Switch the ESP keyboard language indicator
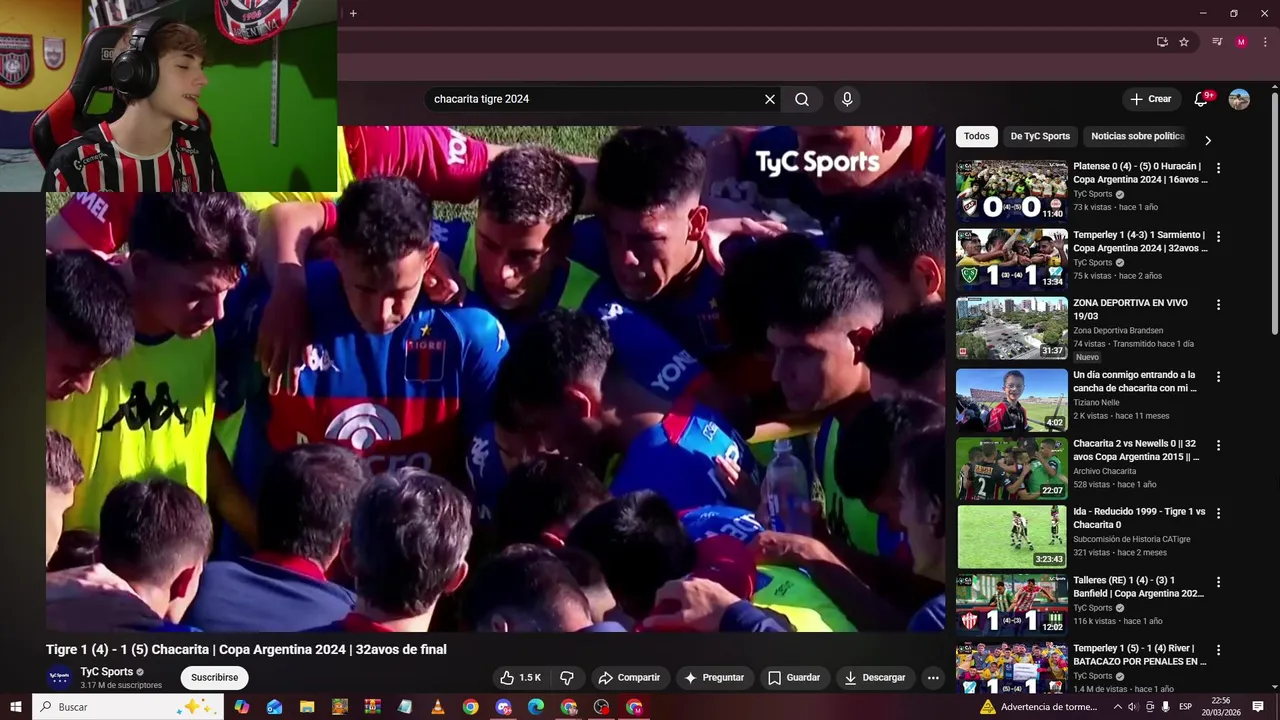1280x720 pixels. point(1185,707)
